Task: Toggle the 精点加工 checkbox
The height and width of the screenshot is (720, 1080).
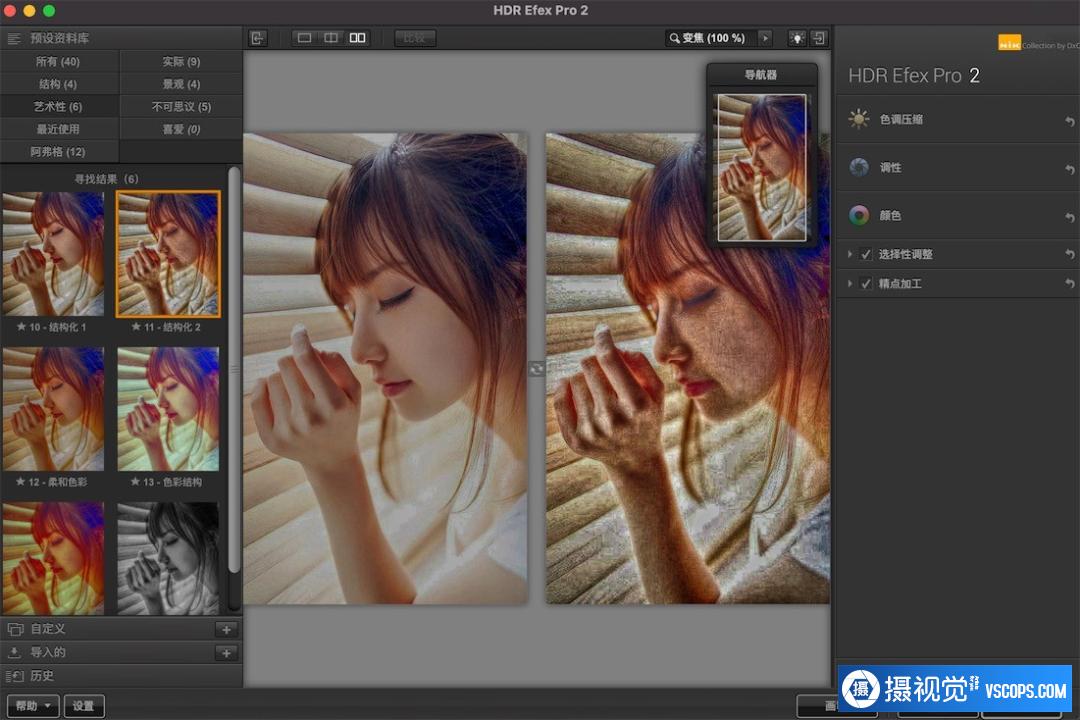Action: pyautogui.click(x=866, y=283)
